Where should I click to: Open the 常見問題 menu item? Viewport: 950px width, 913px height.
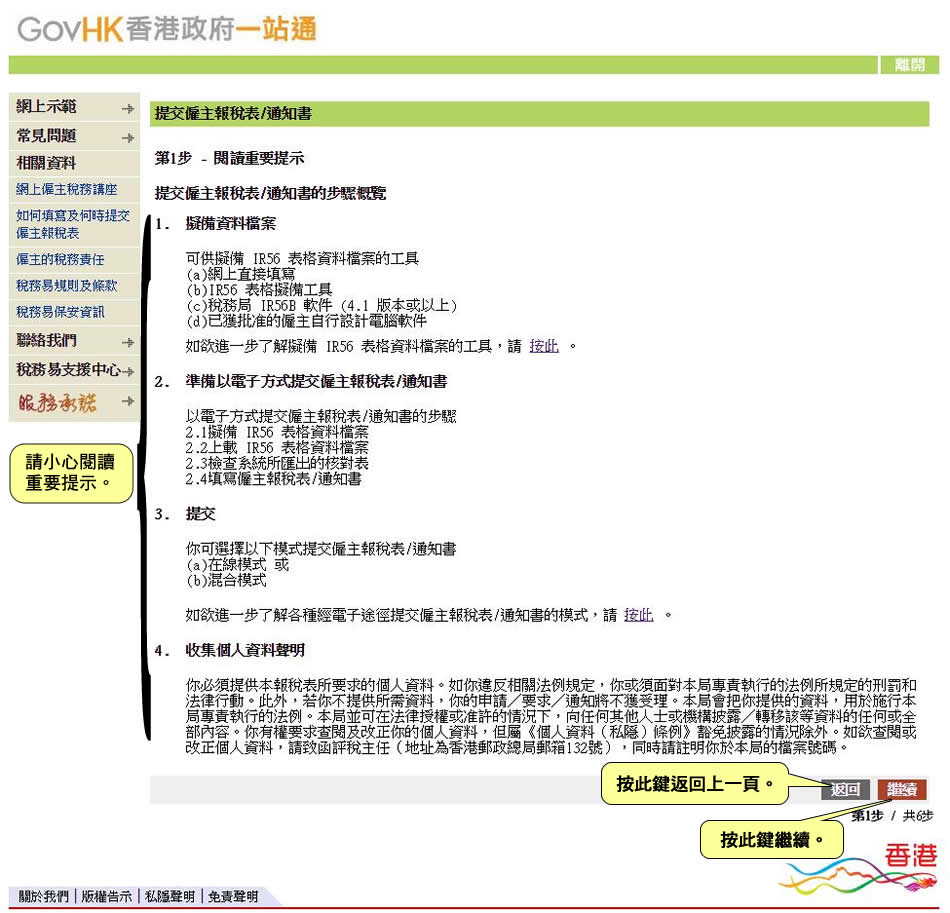click(x=47, y=136)
